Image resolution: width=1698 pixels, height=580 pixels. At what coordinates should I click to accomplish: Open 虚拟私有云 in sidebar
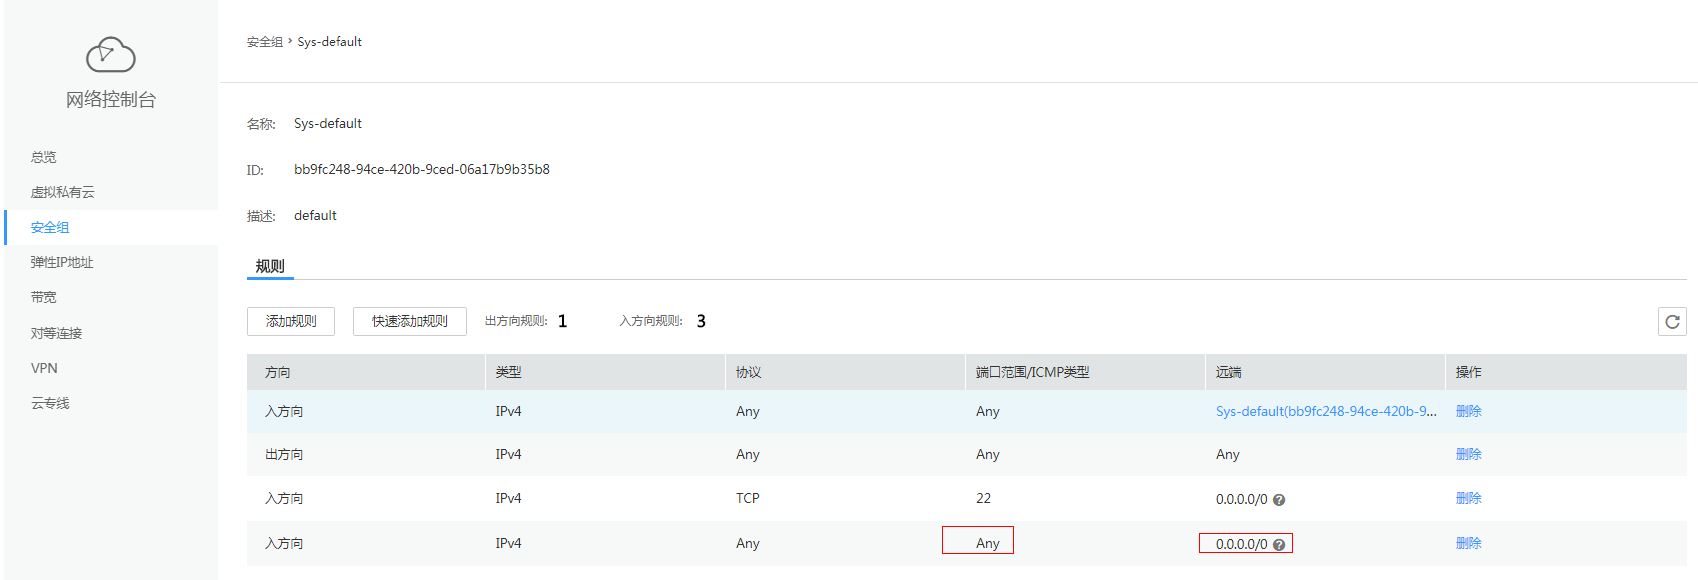coord(62,192)
